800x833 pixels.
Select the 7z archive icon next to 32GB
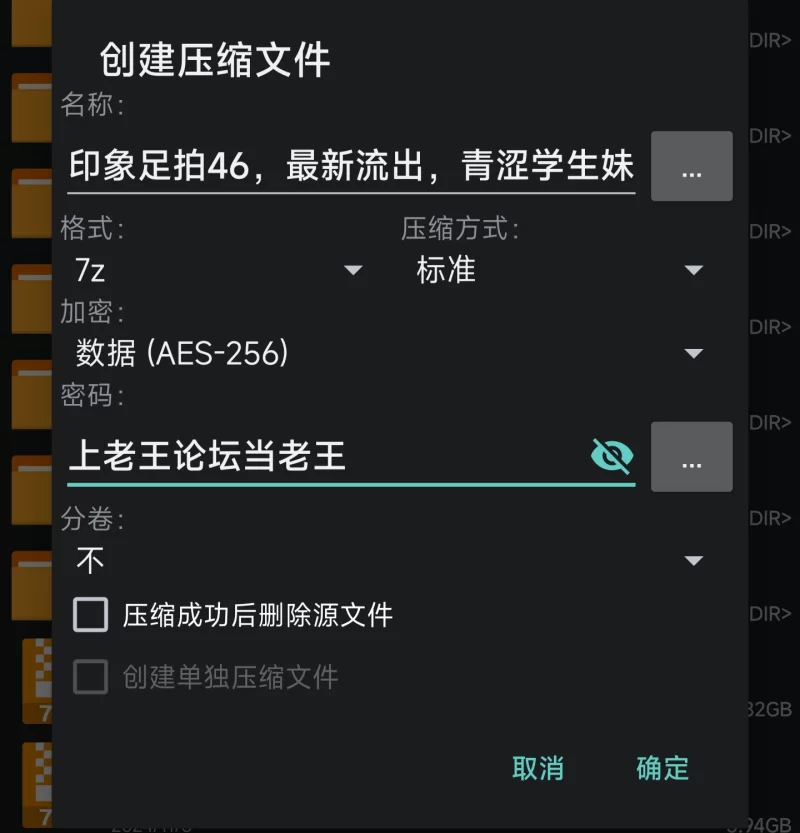pyautogui.click(x=37, y=682)
